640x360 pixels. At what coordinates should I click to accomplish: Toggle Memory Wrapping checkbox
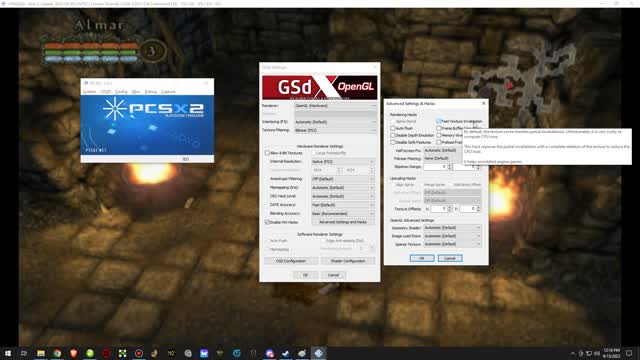pyautogui.click(x=439, y=135)
